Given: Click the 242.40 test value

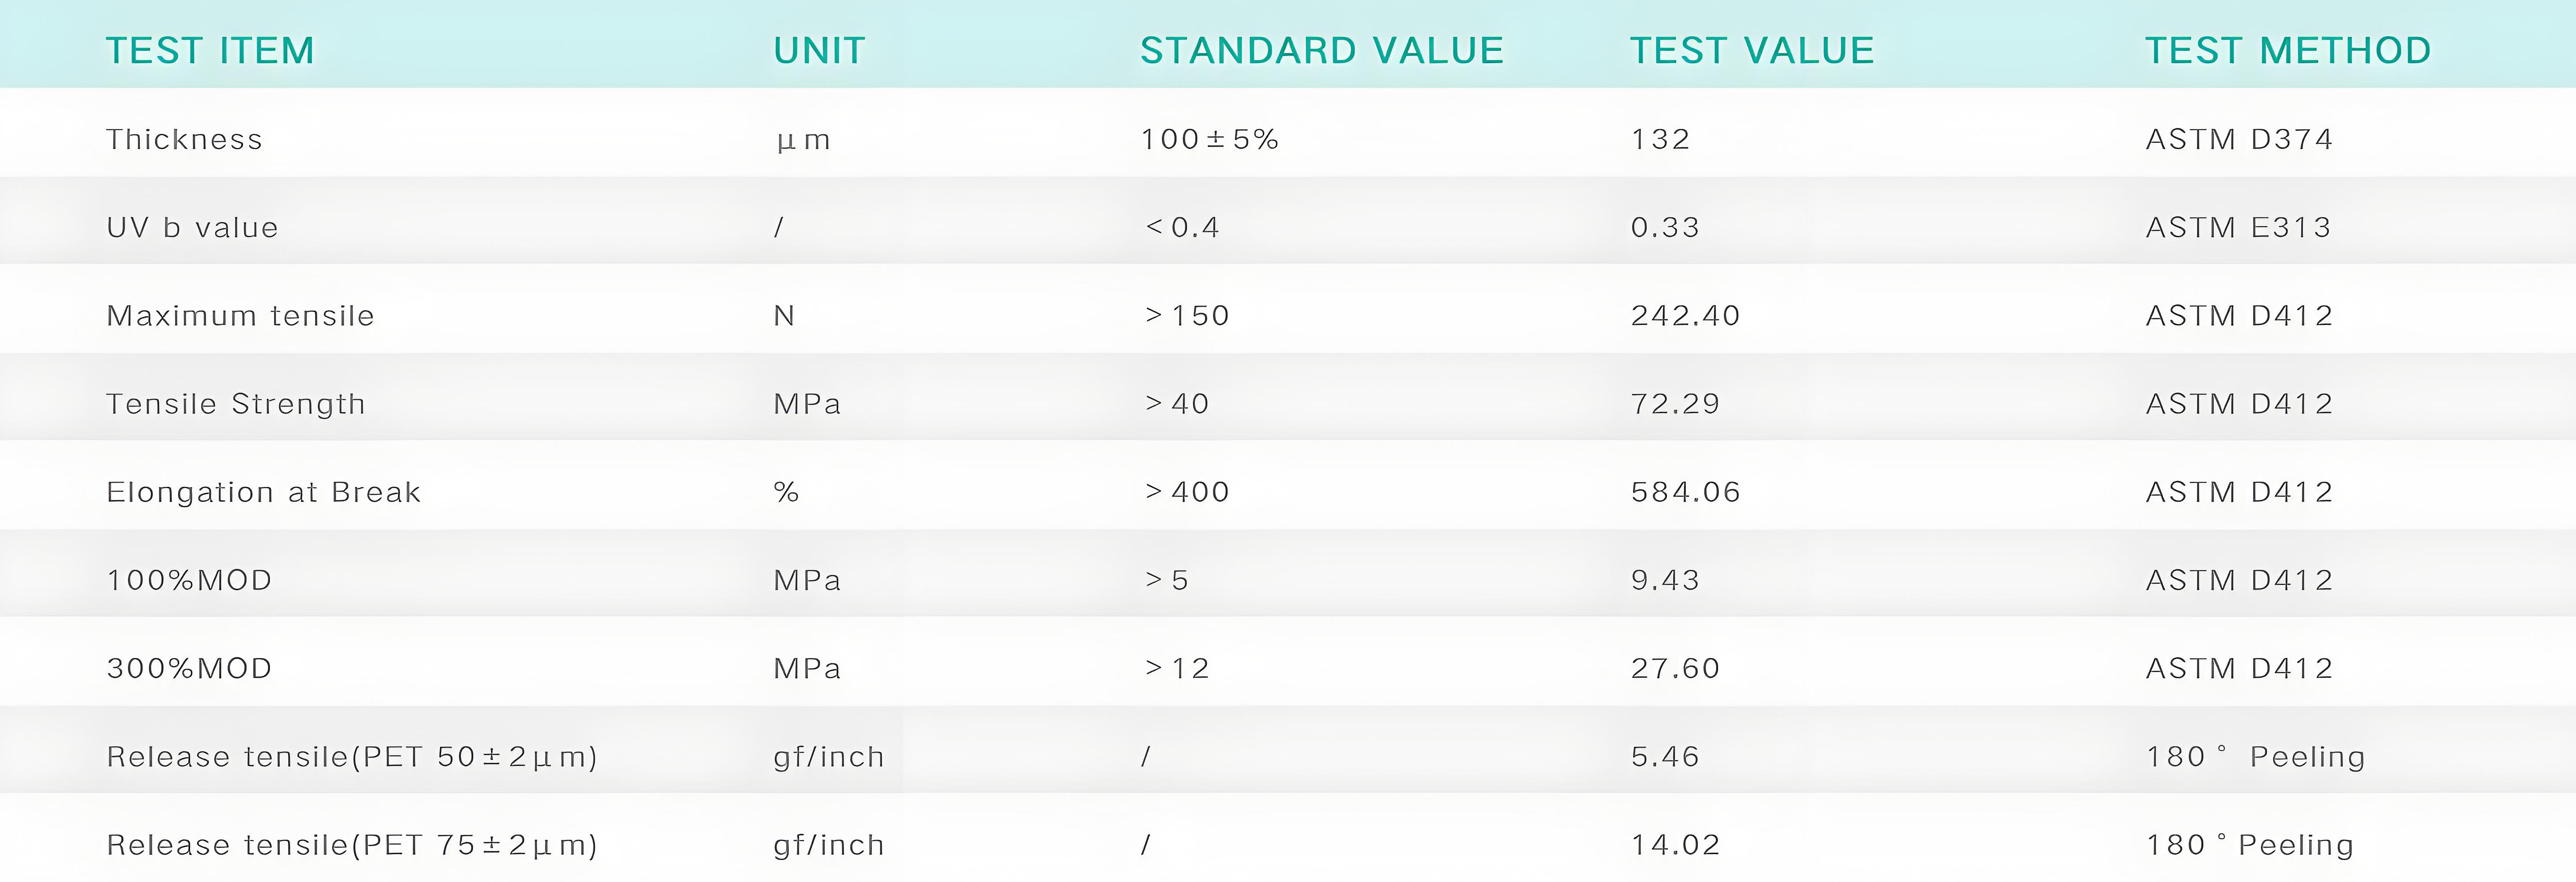Looking at the screenshot, I should tap(1685, 316).
